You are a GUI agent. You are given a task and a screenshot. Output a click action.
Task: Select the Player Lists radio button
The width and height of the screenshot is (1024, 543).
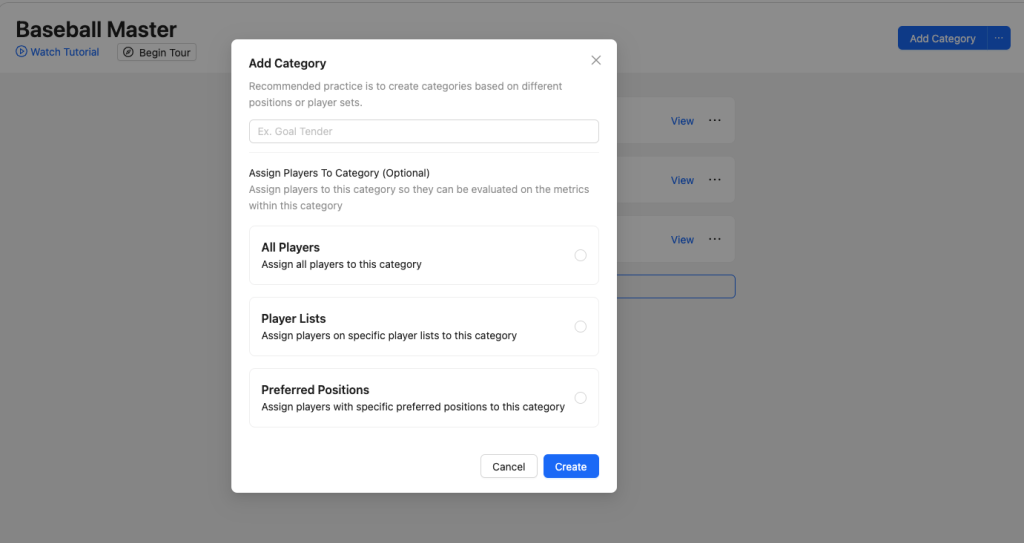click(580, 326)
